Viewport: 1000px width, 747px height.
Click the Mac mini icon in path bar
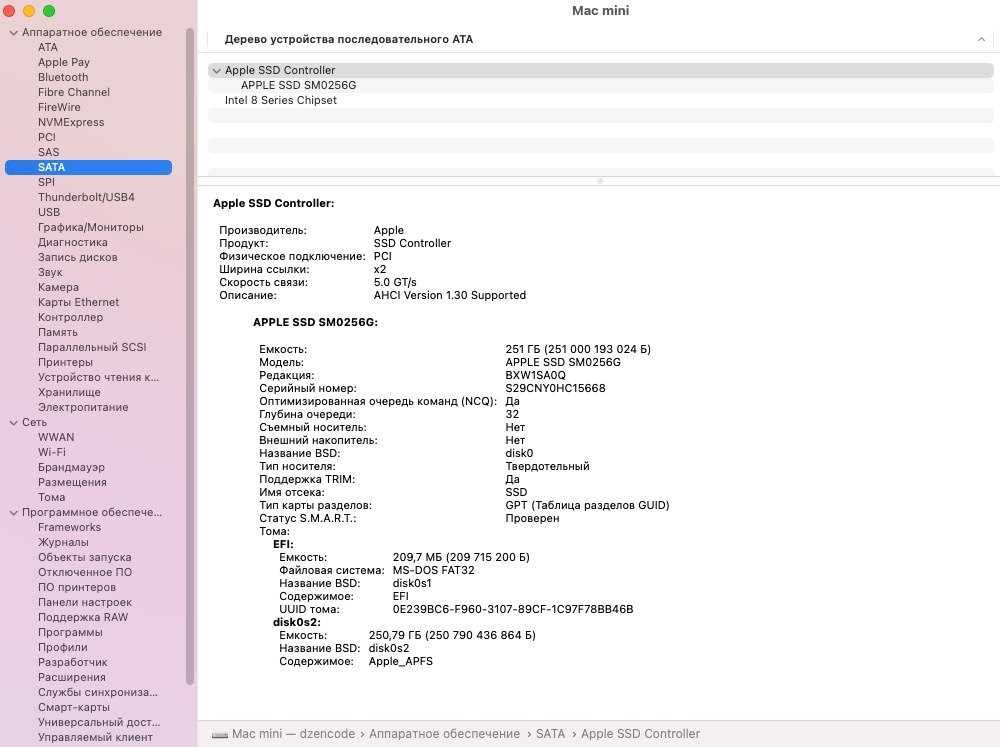220,735
